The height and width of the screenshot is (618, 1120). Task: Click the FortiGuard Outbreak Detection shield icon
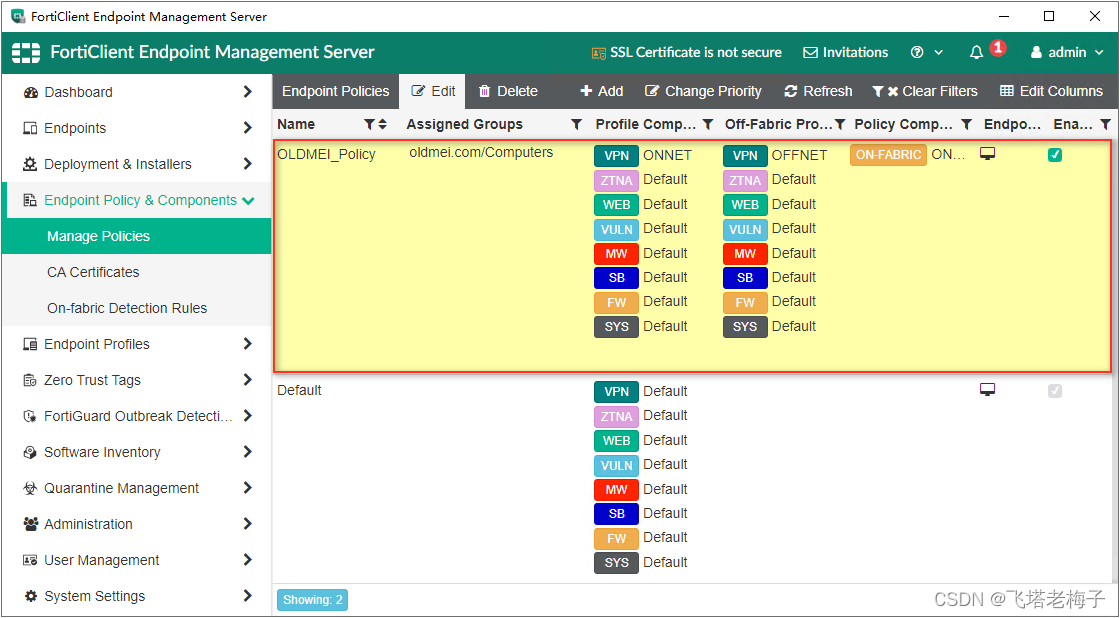point(30,416)
